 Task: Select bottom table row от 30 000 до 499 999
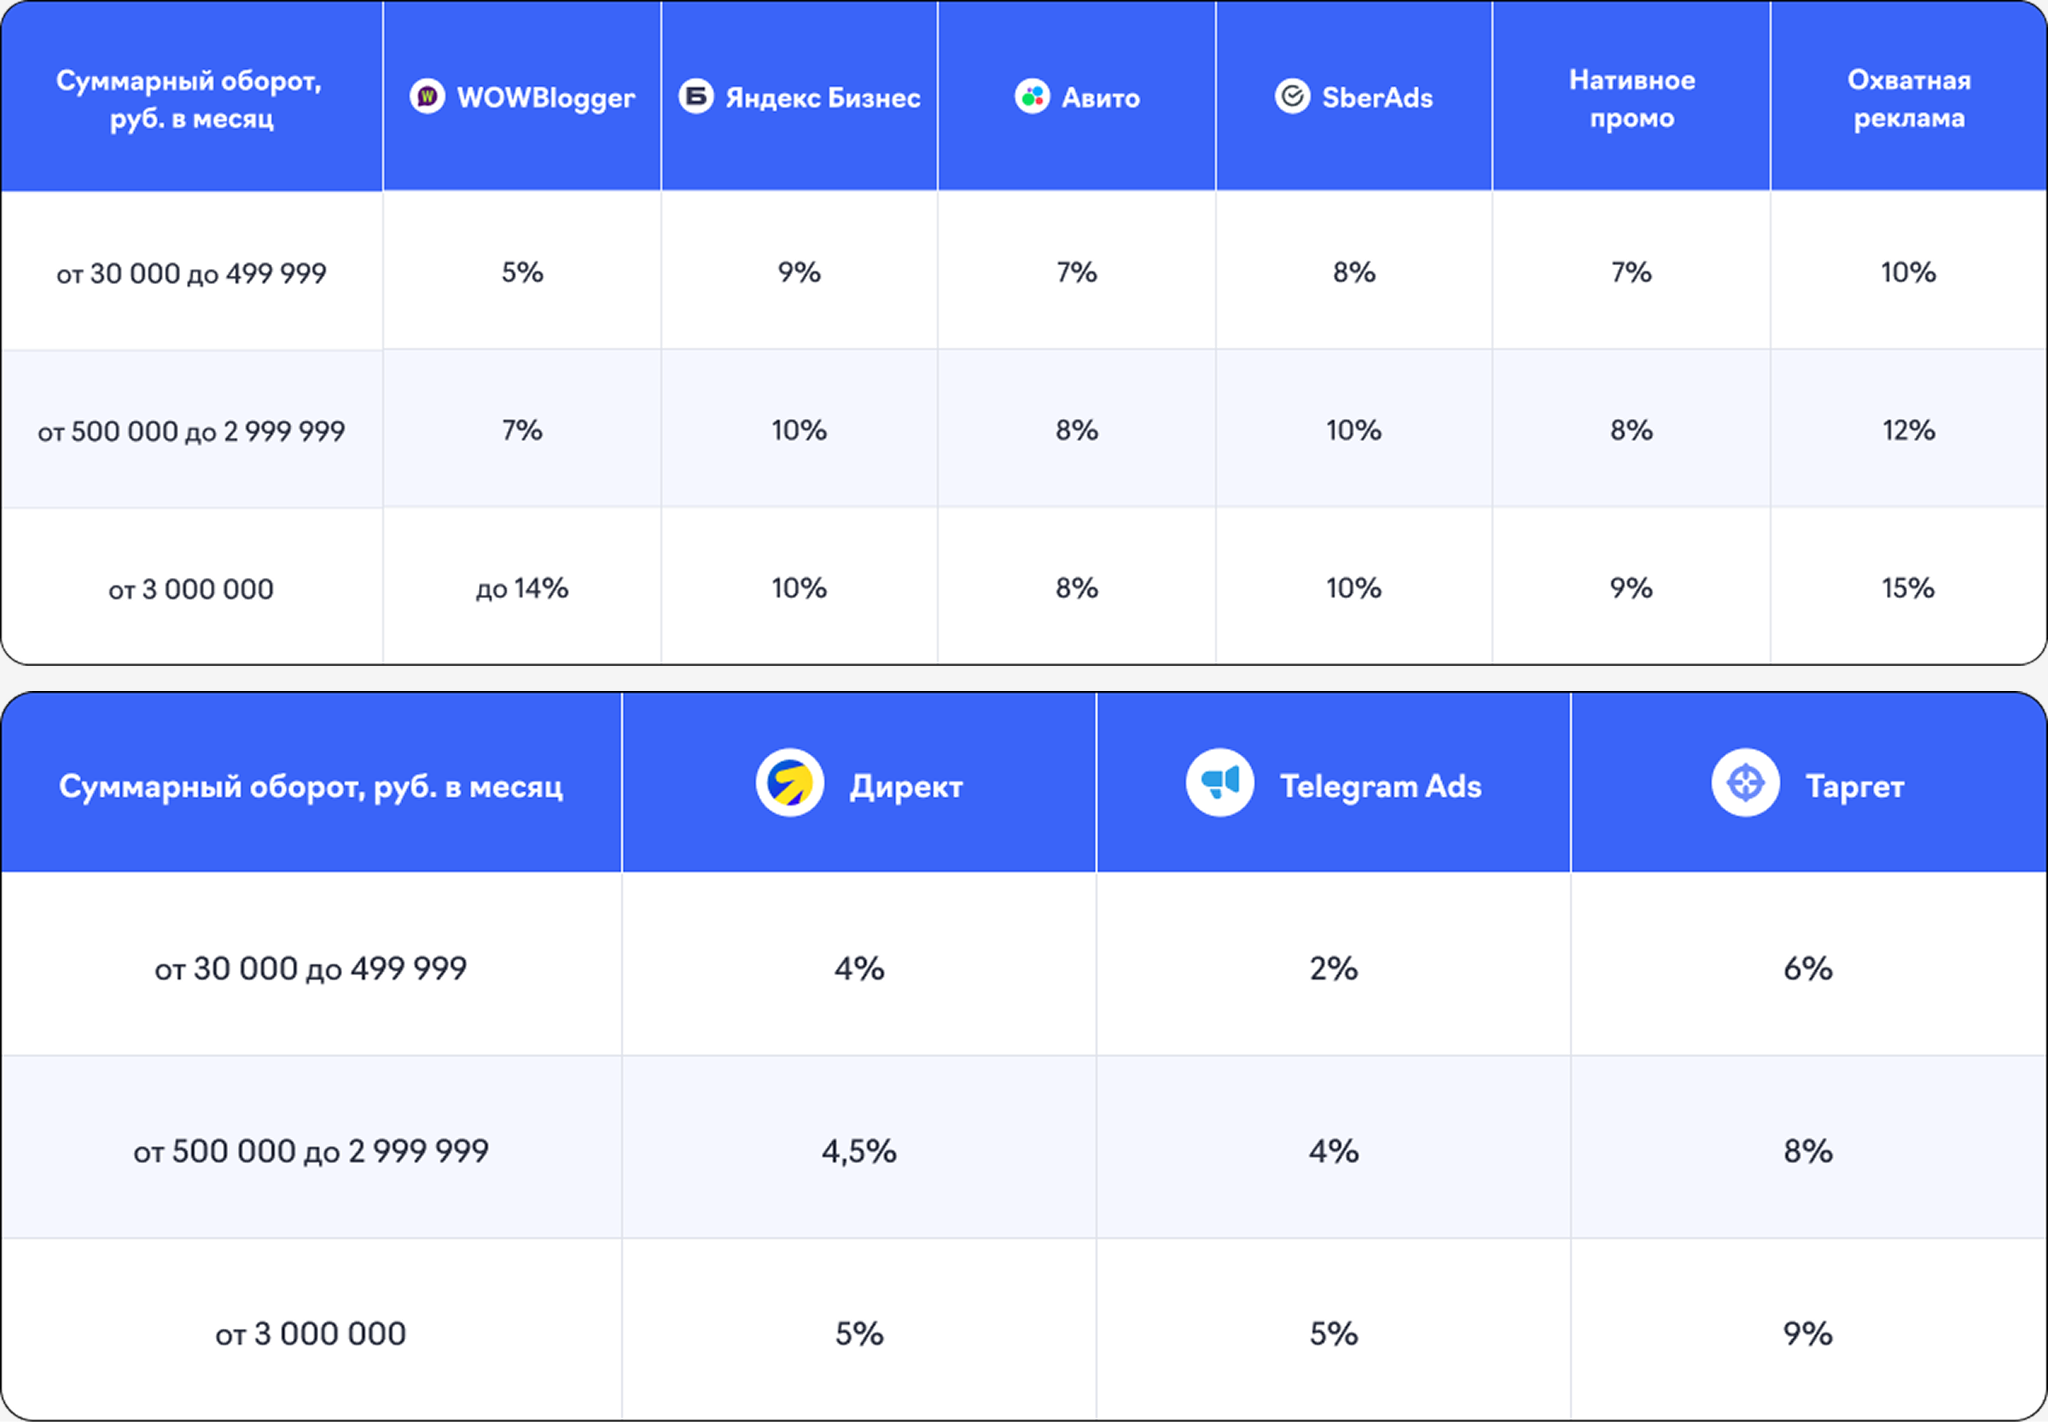pos(1024,965)
